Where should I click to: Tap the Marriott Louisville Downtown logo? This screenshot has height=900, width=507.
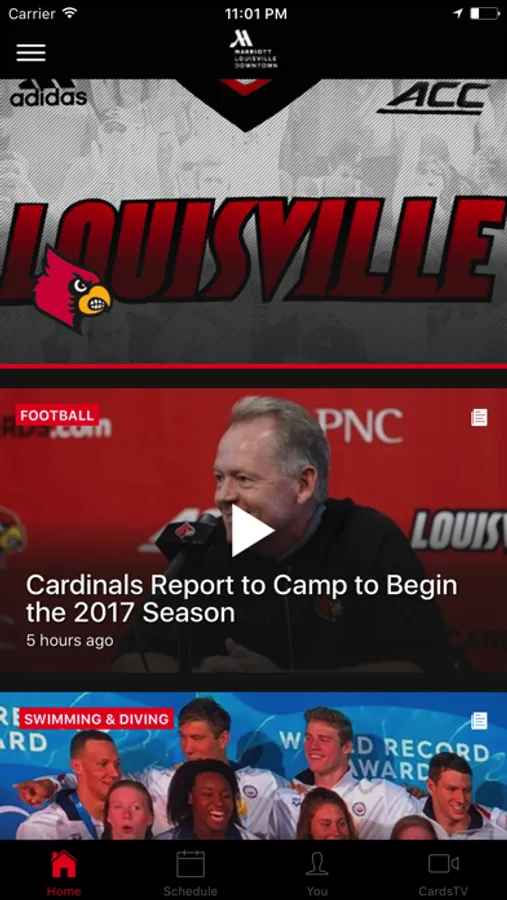pyautogui.click(x=253, y=50)
